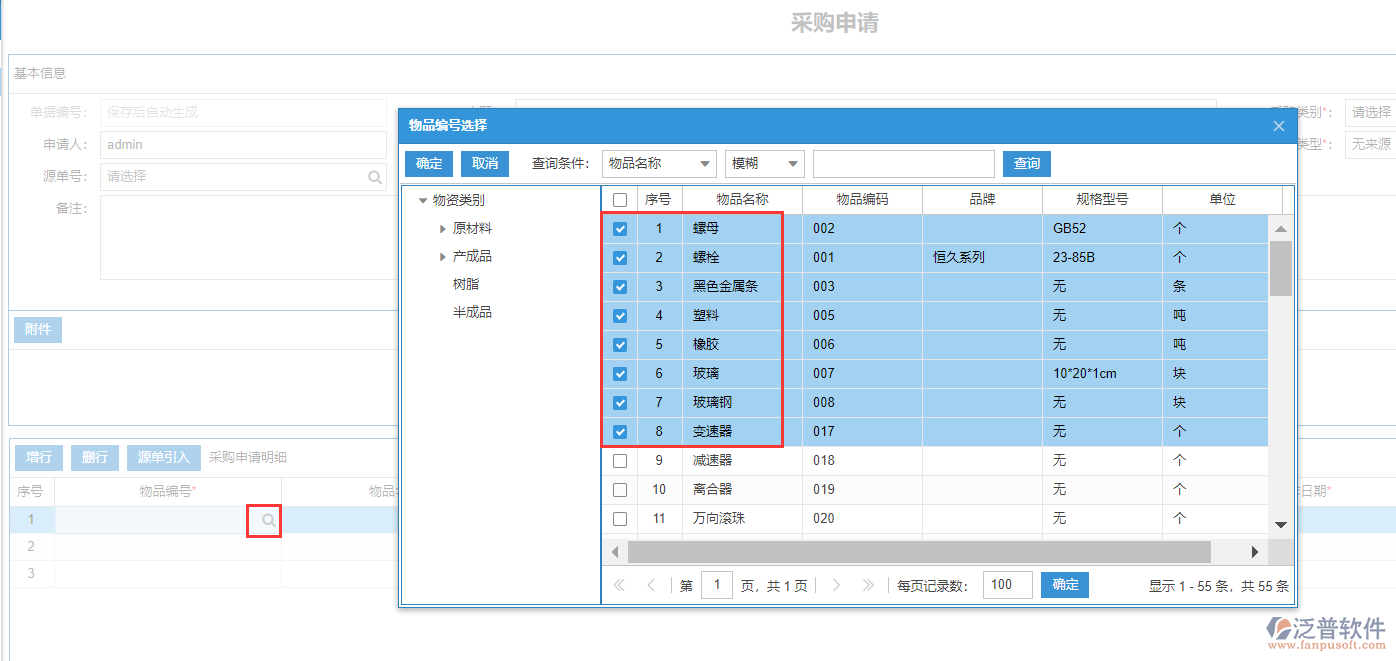Screen dimensions: 1396x661
Task: Click the dialog close X icon
Action: (x=1278, y=126)
